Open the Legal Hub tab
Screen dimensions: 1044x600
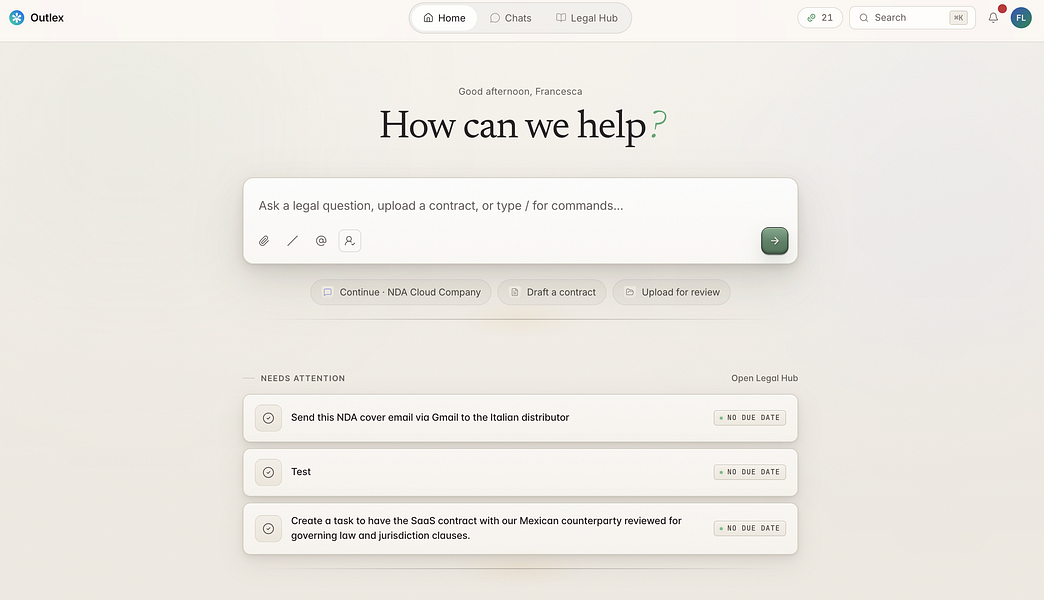point(587,18)
